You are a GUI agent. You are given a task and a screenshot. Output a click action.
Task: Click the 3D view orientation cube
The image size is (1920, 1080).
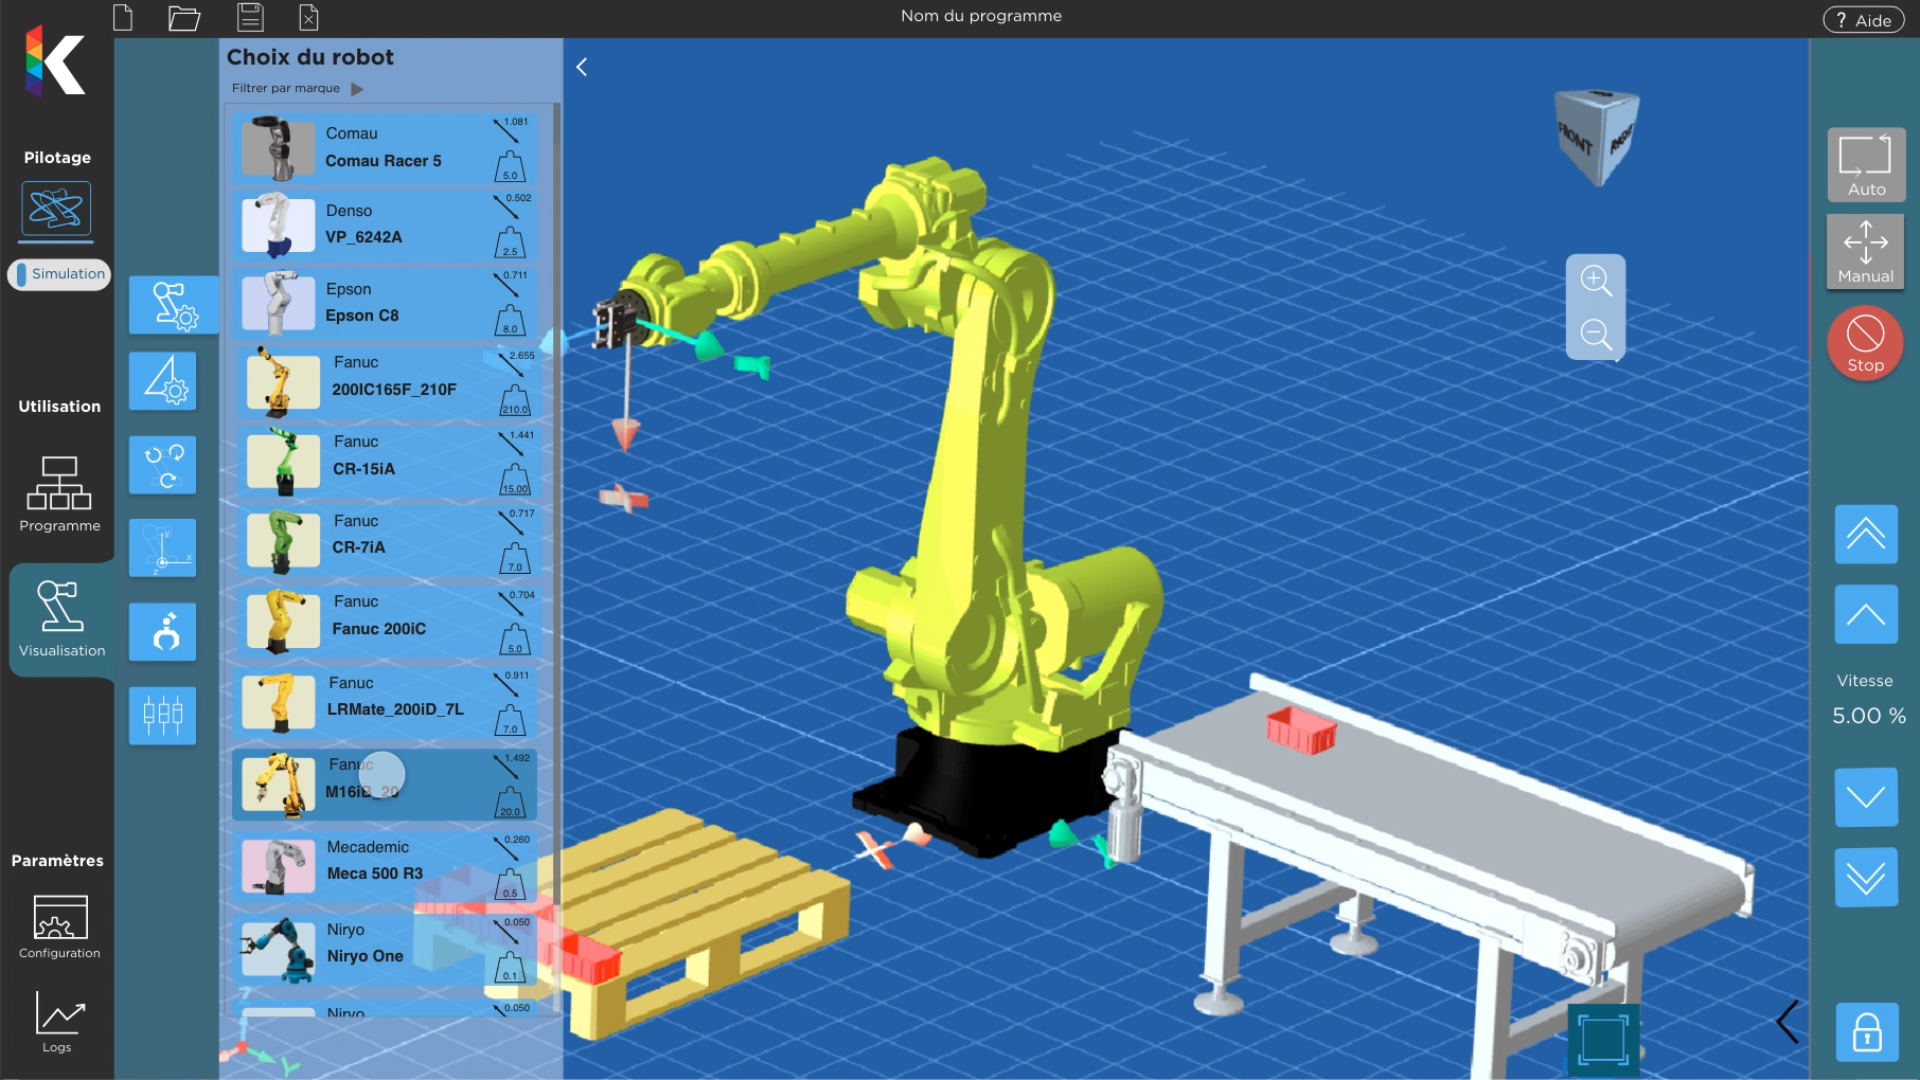[x=1597, y=137]
